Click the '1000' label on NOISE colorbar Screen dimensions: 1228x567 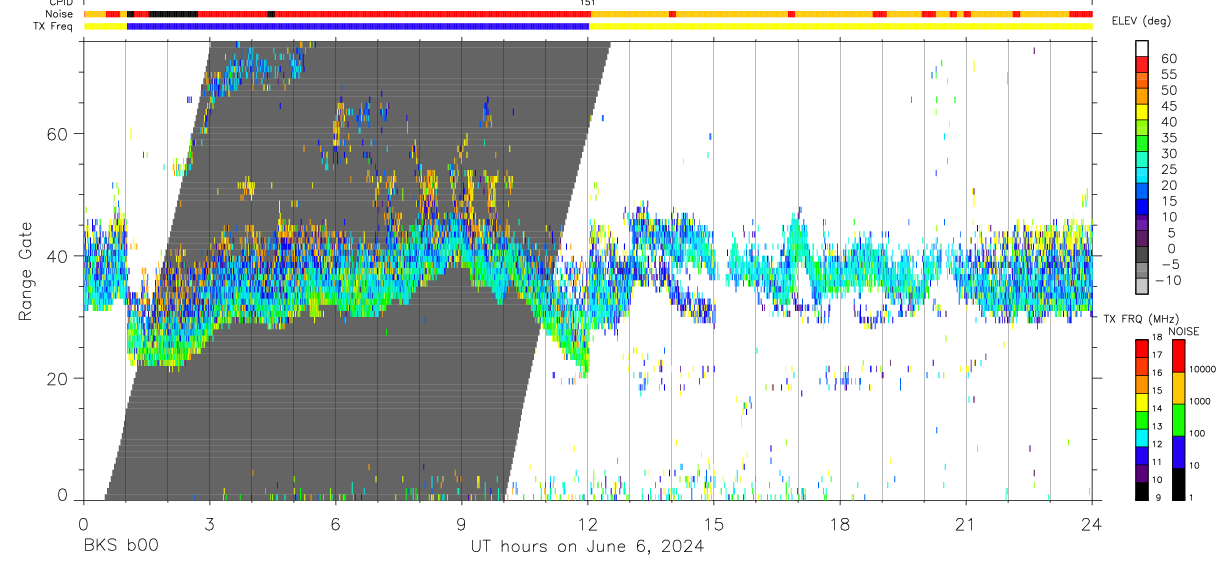pyautogui.click(x=1200, y=402)
